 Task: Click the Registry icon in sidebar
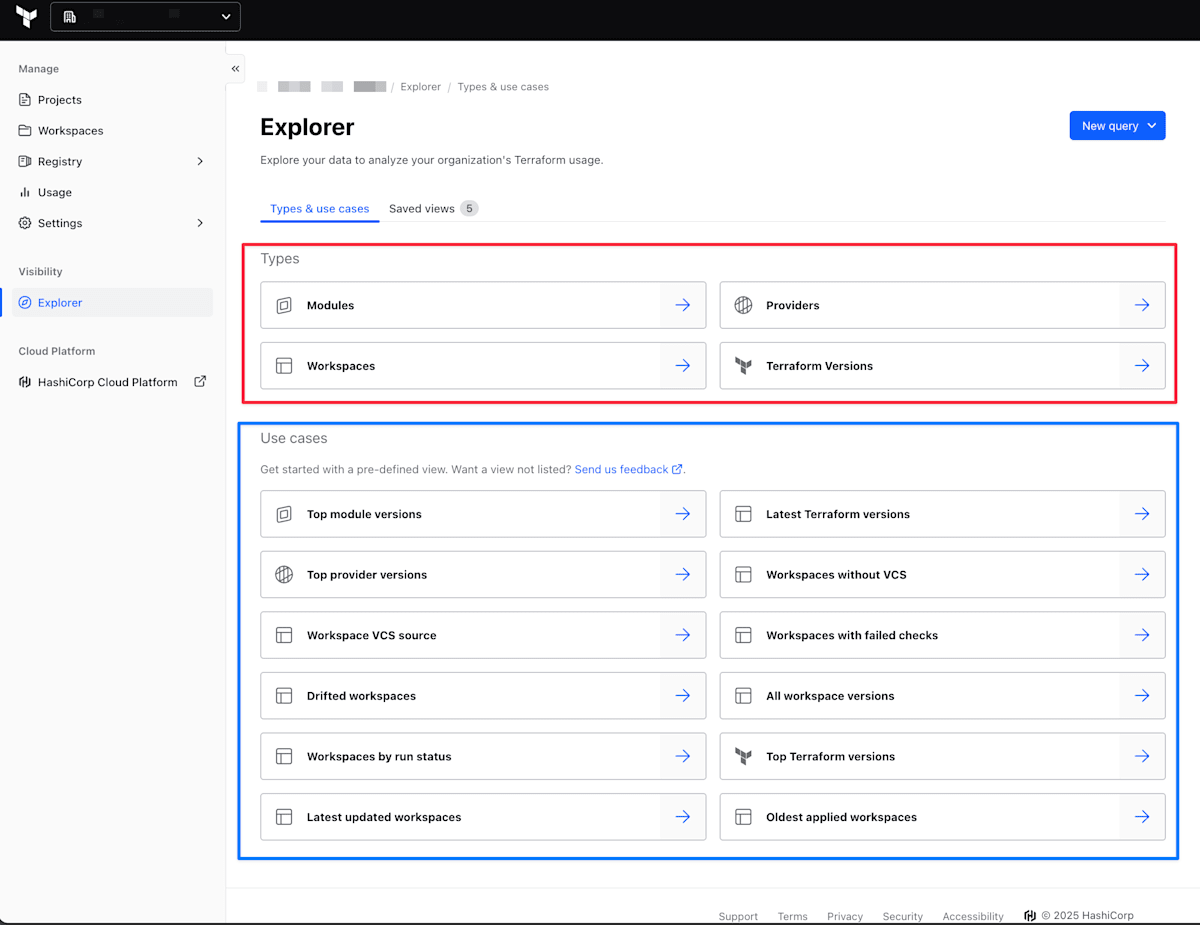25,161
